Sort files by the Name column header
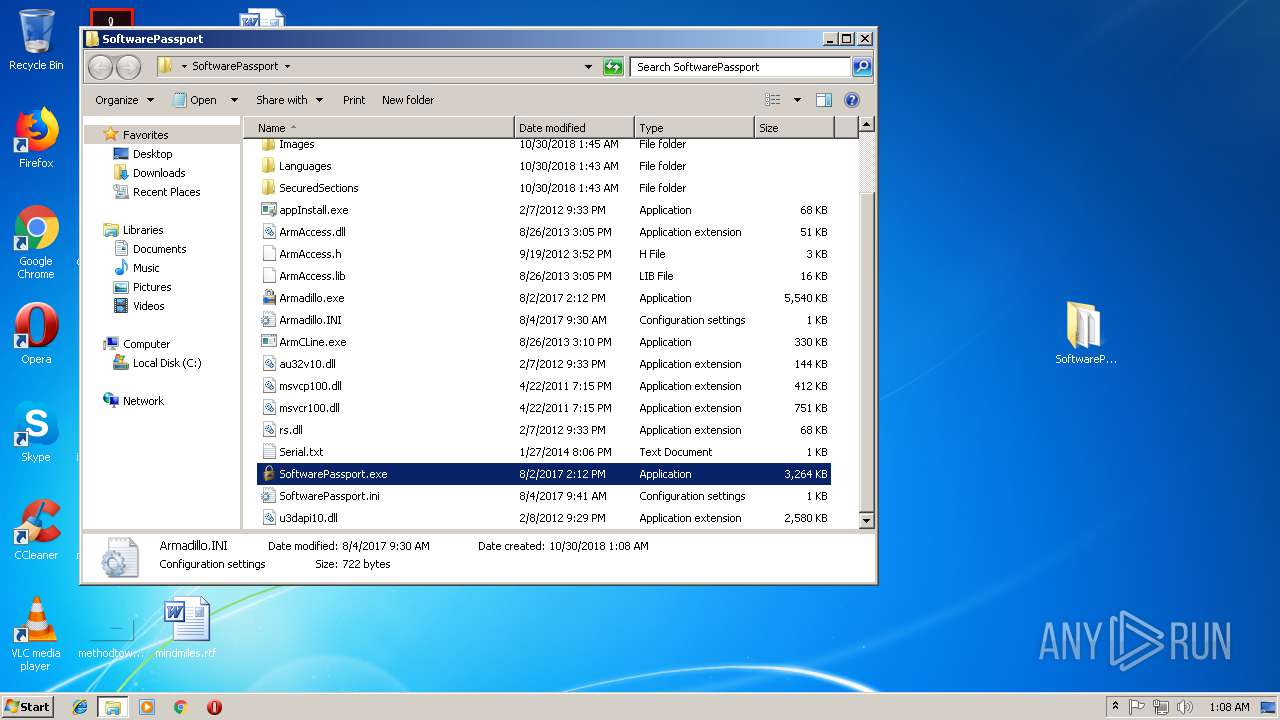This screenshot has width=1280, height=720. pyautogui.click(x=379, y=128)
